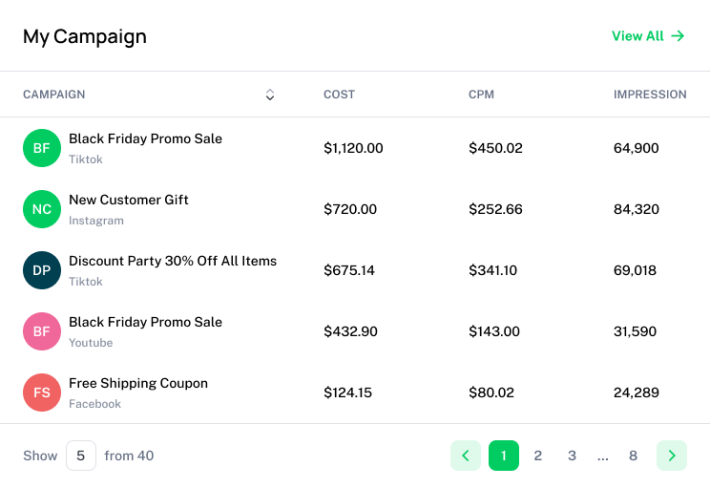
Task: Go to previous page with left chevron
Action: tap(465, 456)
